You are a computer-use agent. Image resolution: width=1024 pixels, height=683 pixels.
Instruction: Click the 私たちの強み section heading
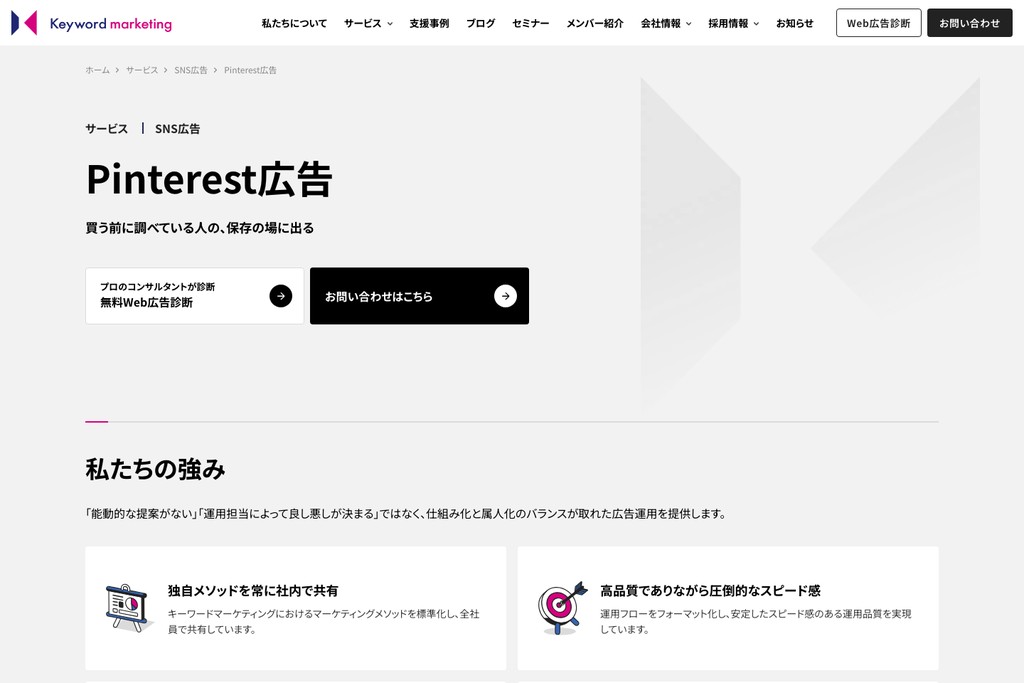tap(155, 469)
